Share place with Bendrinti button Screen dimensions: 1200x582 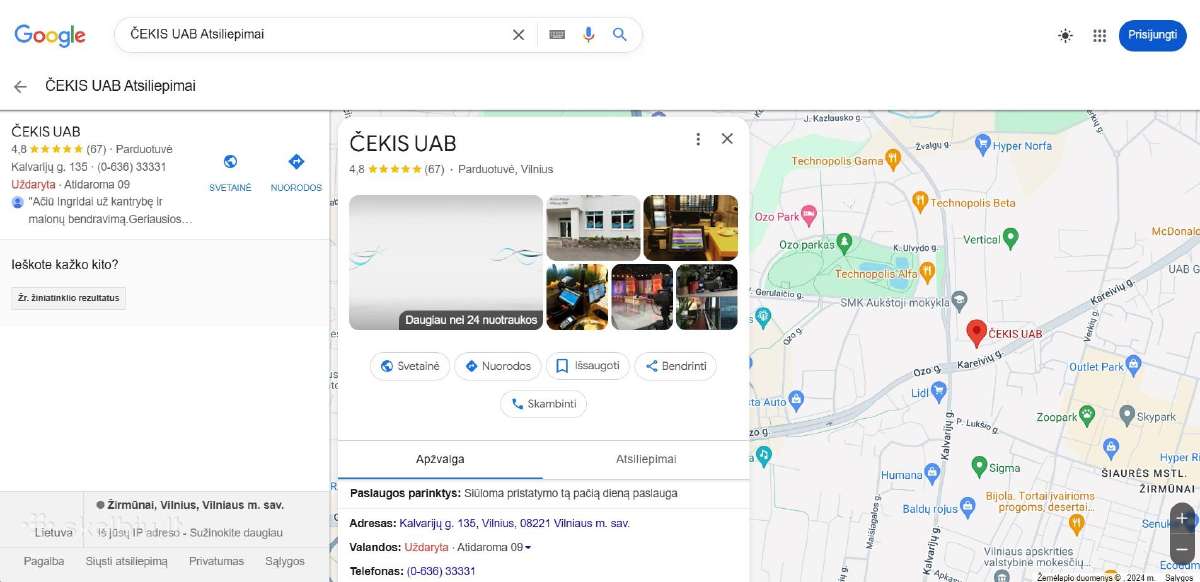point(676,366)
